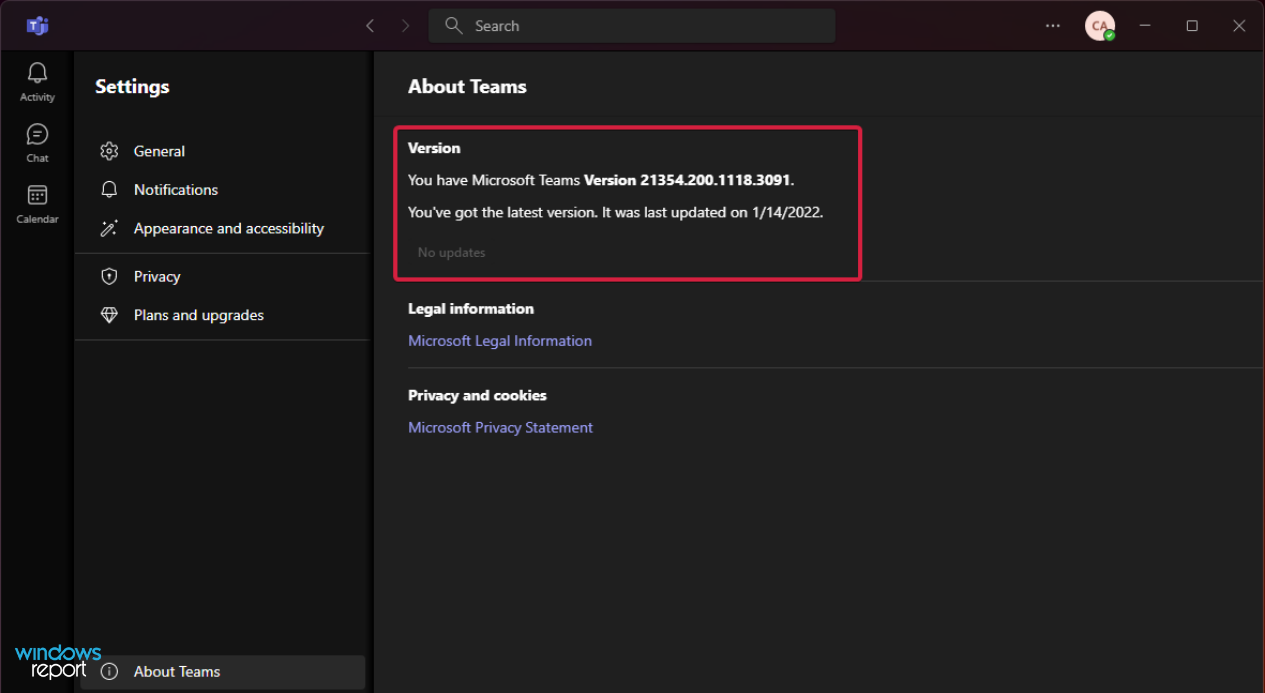Open Notifications settings
Image resolution: width=1265 pixels, height=693 pixels.
(222, 189)
